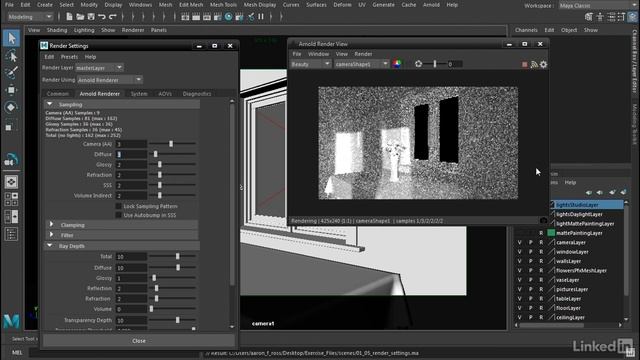Open the Beauty AOV dropdown
The width and height of the screenshot is (640, 360).
click(311, 64)
